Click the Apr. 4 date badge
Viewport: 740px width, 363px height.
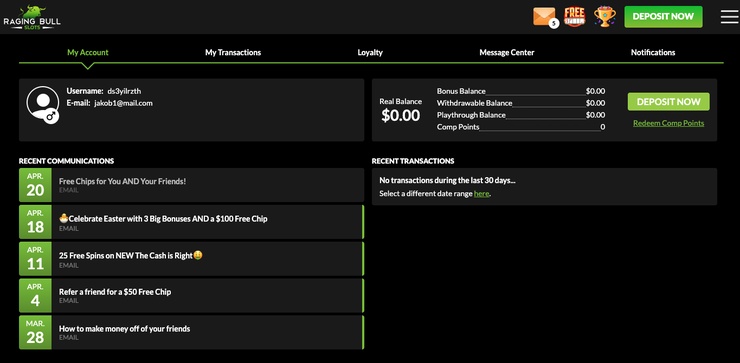(35, 295)
